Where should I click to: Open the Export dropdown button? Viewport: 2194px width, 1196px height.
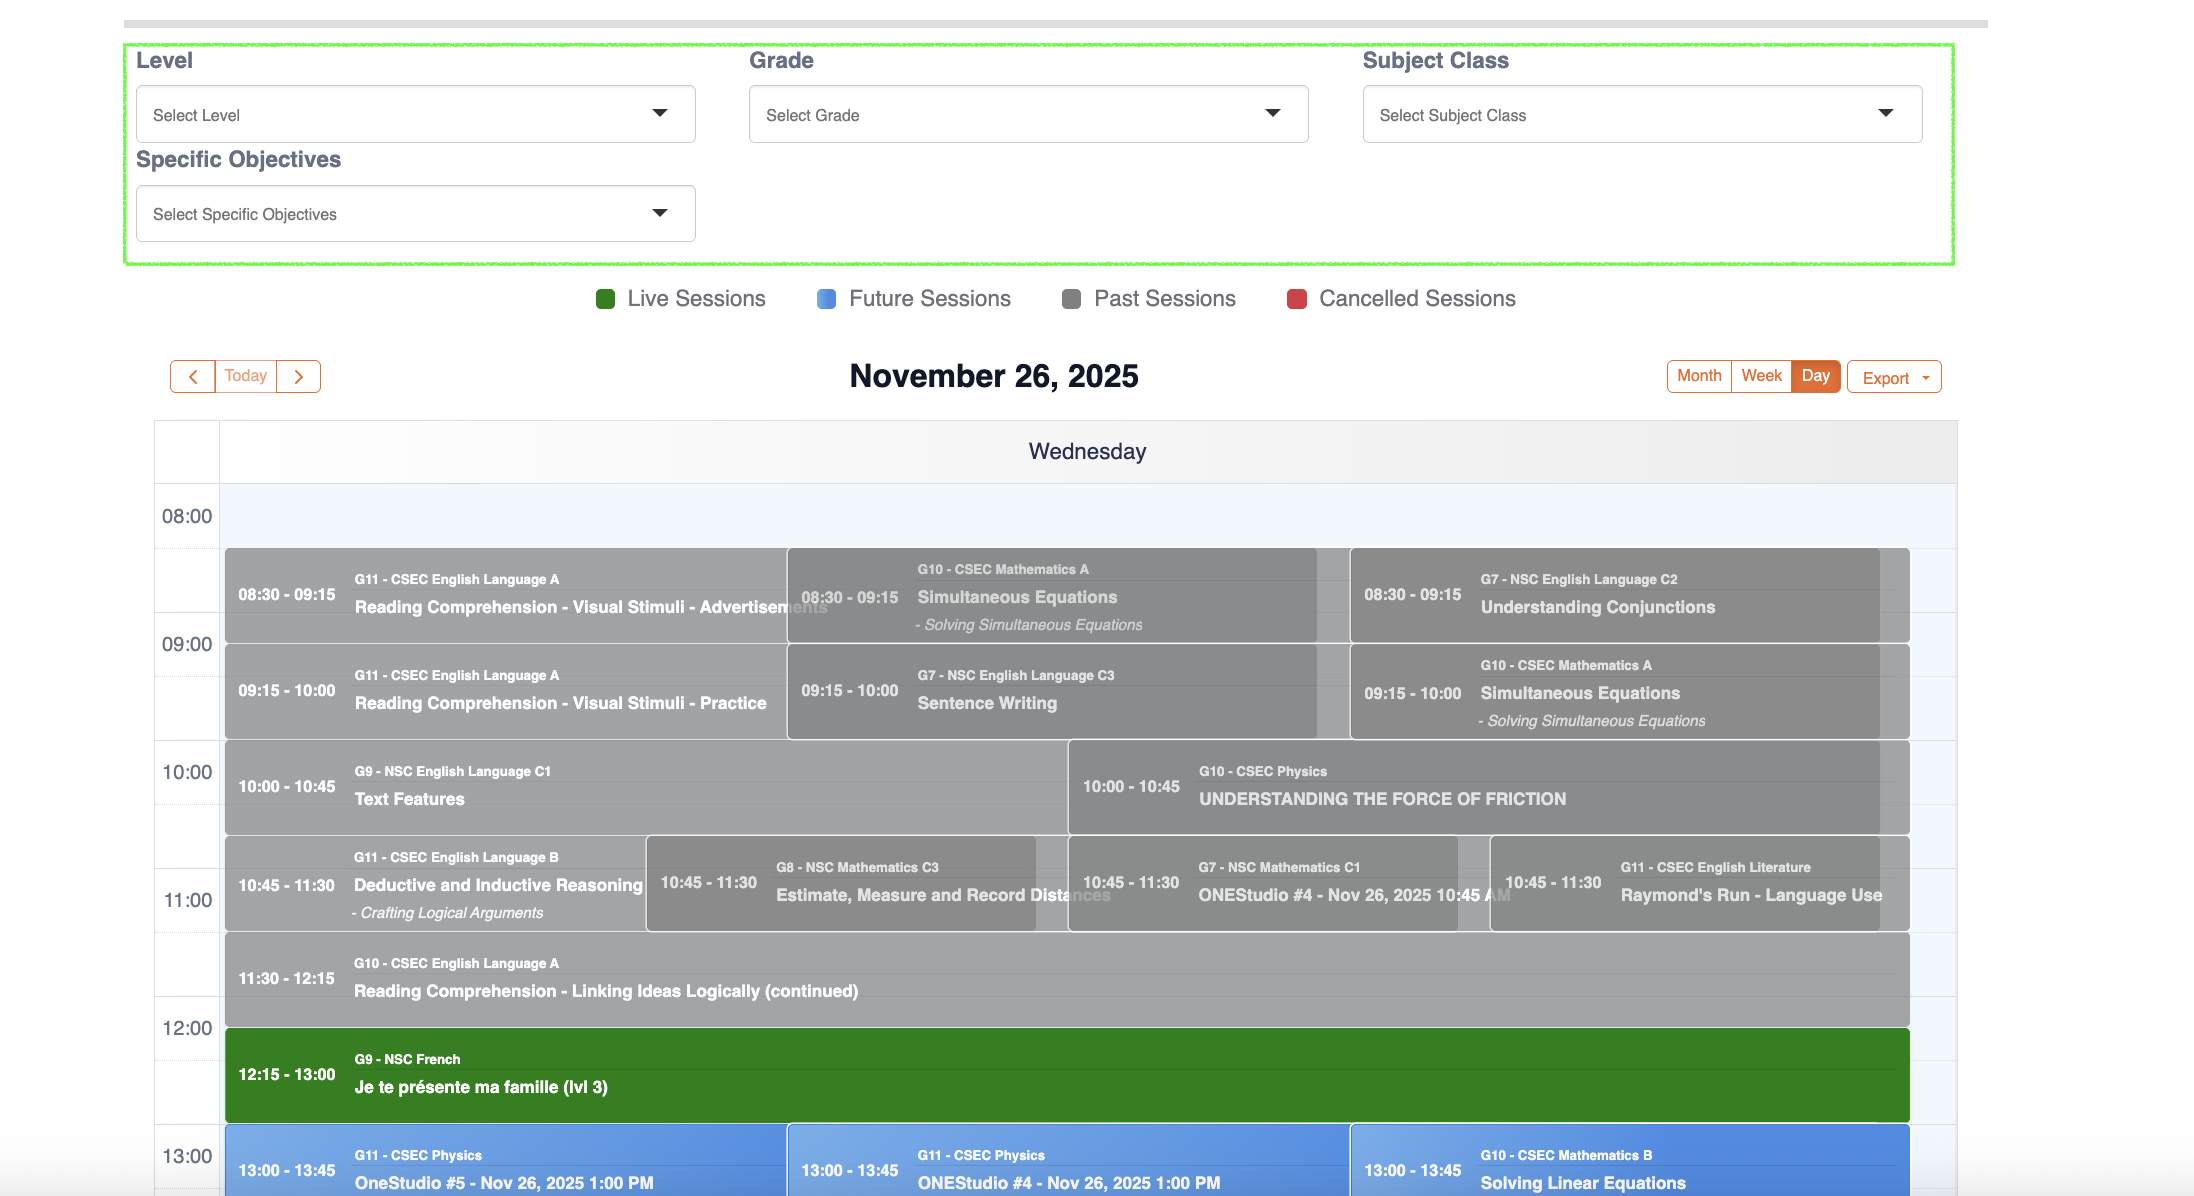pyautogui.click(x=1893, y=377)
